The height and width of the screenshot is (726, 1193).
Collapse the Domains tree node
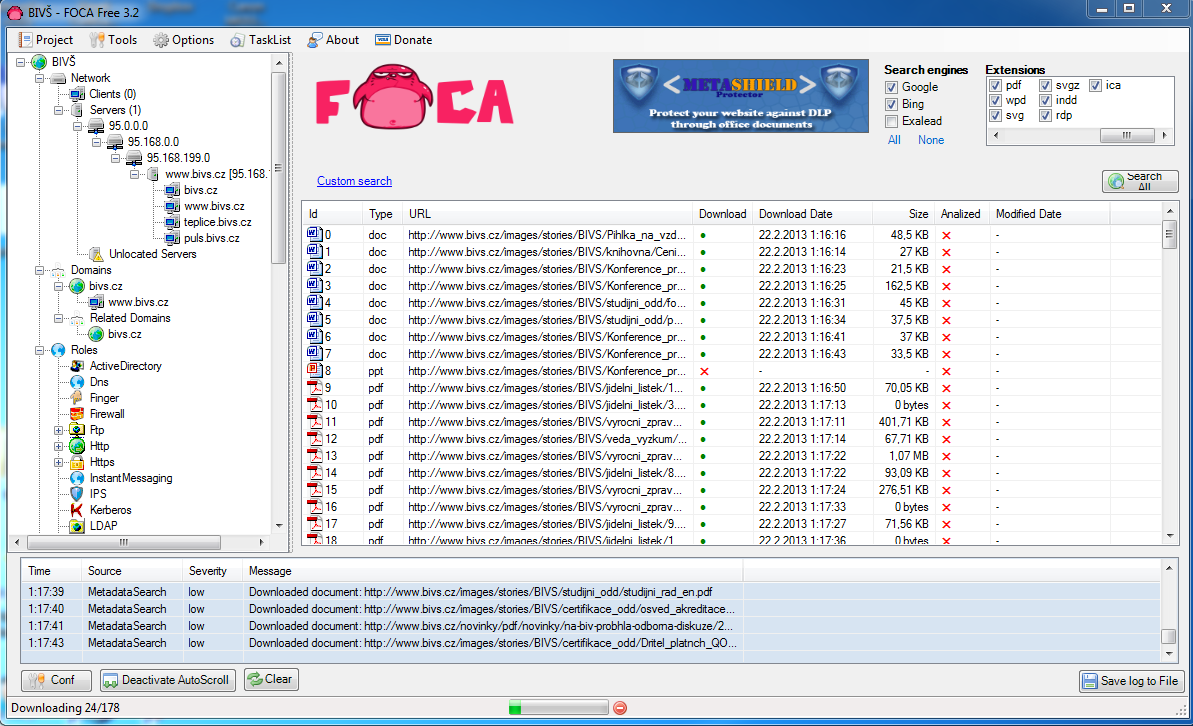[x=40, y=270]
